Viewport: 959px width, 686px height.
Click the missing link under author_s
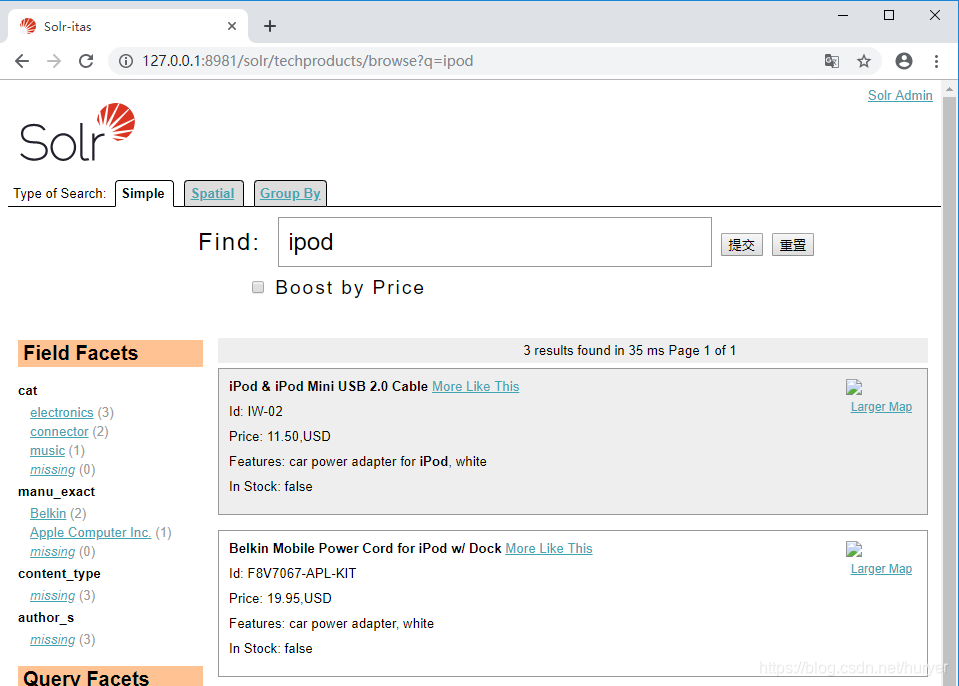point(53,640)
